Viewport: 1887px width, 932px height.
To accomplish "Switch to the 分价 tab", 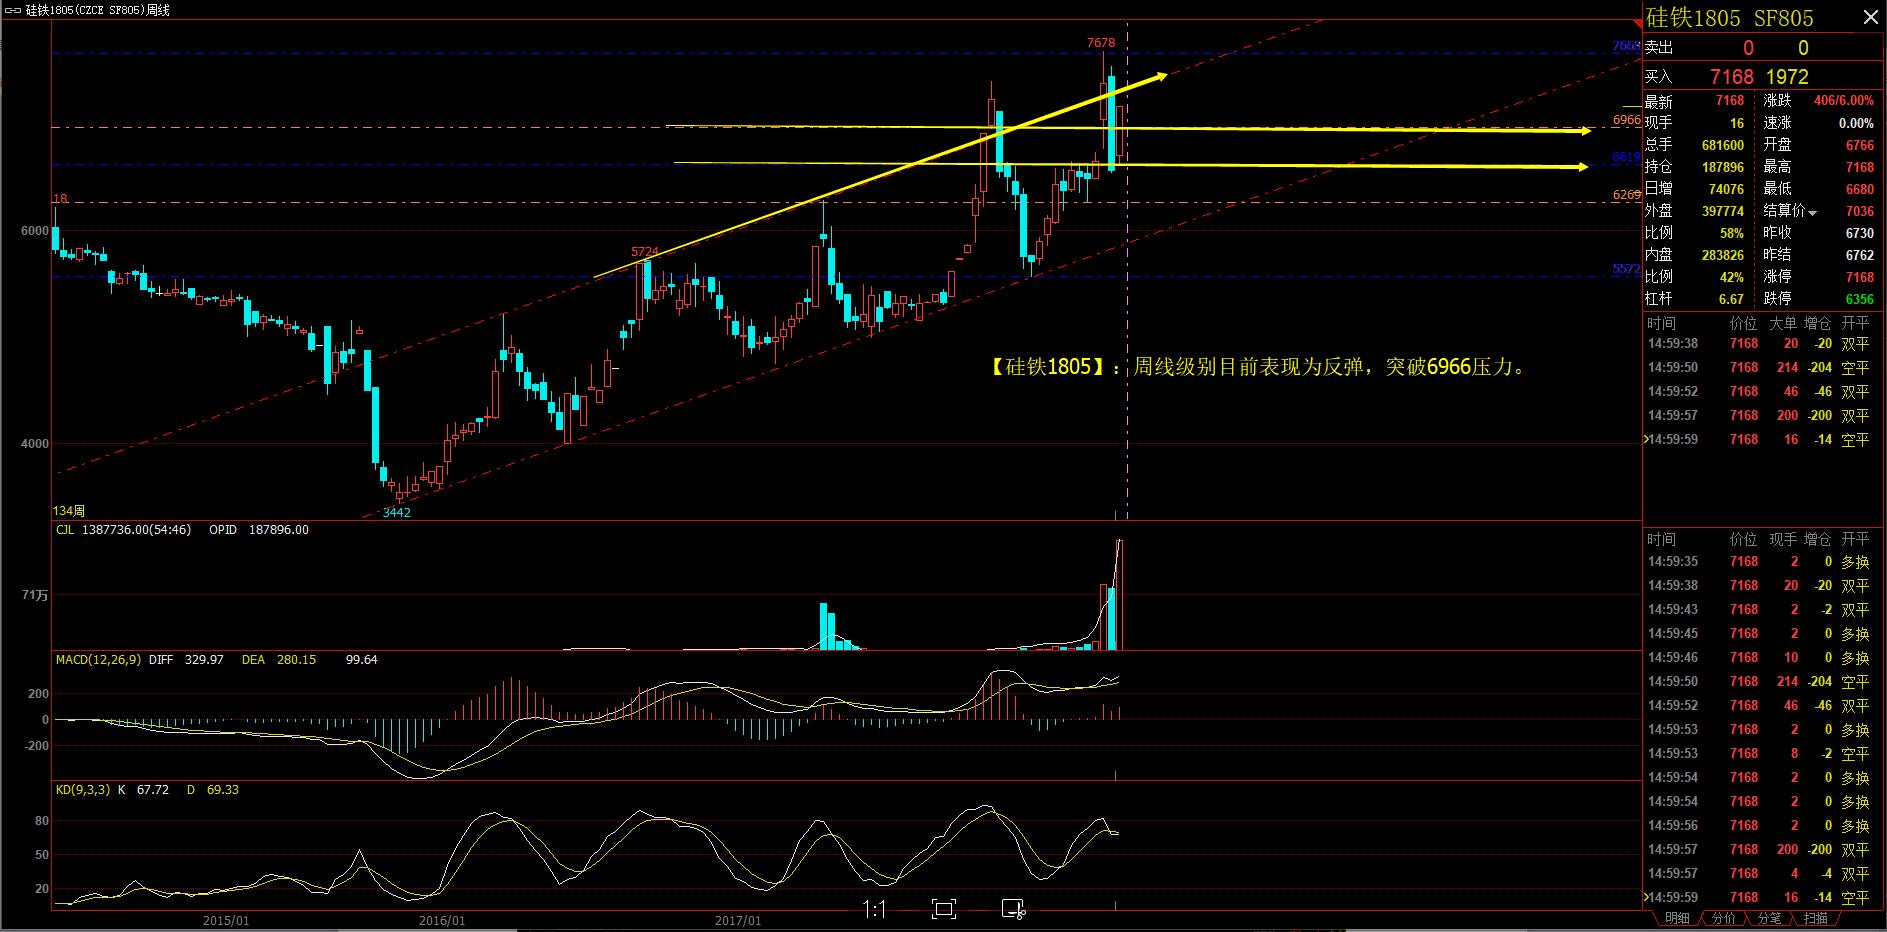I will 1724,918.
